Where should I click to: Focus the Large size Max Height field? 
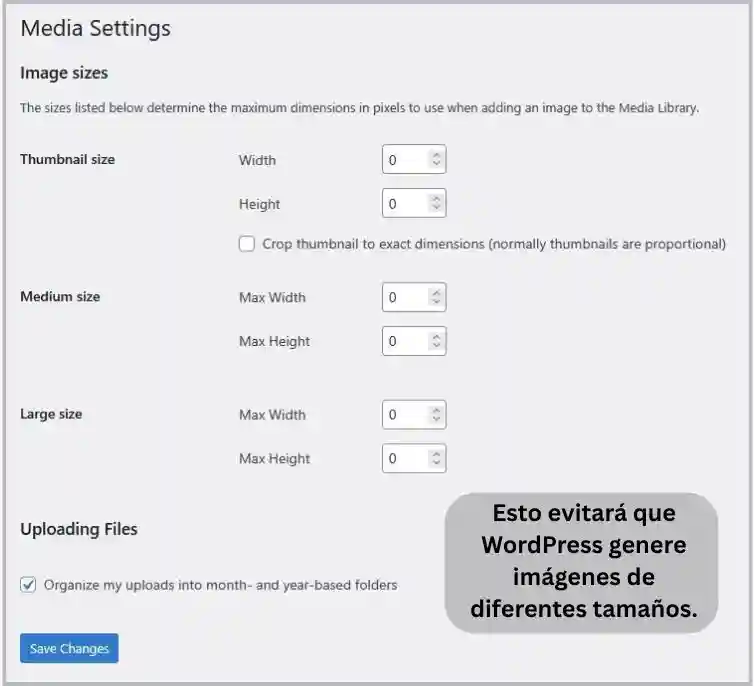[x=414, y=458]
